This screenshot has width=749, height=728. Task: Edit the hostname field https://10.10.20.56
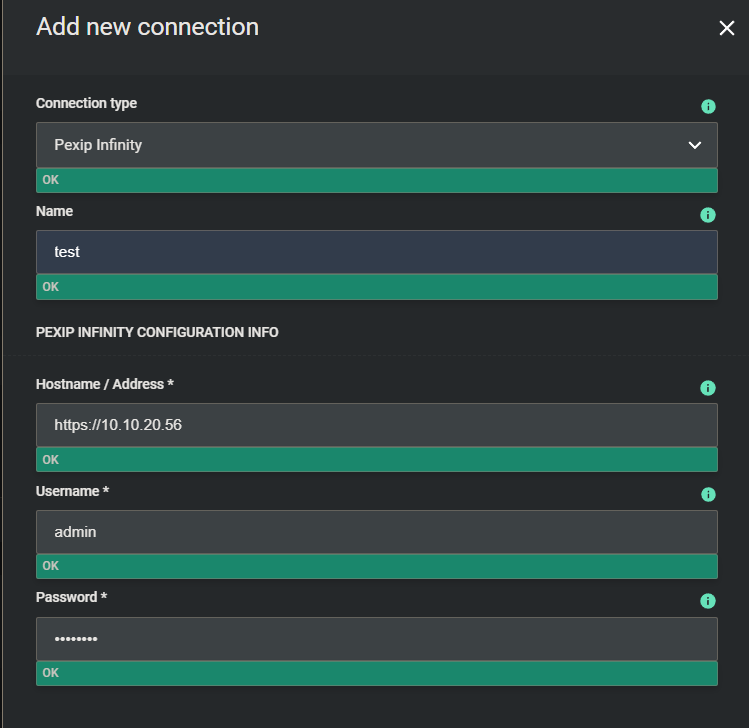376,425
